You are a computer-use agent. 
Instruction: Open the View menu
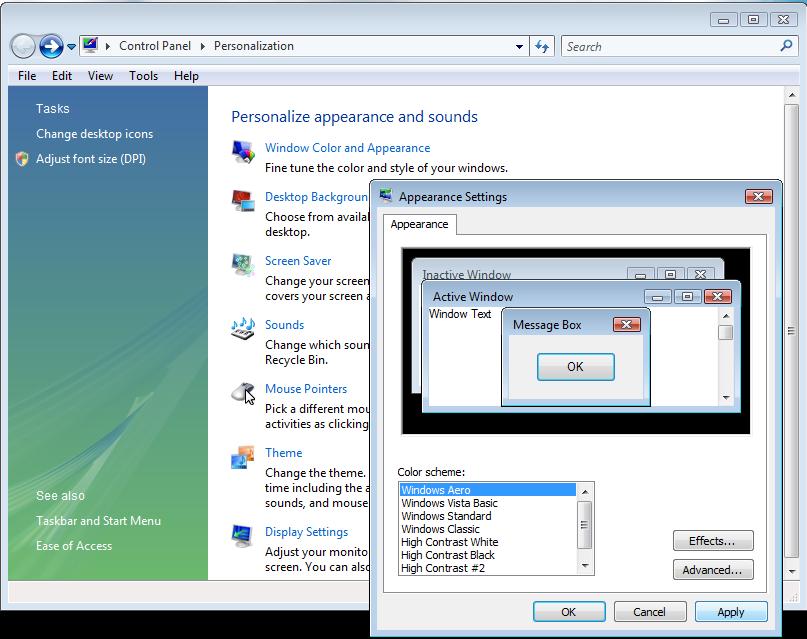click(100, 76)
